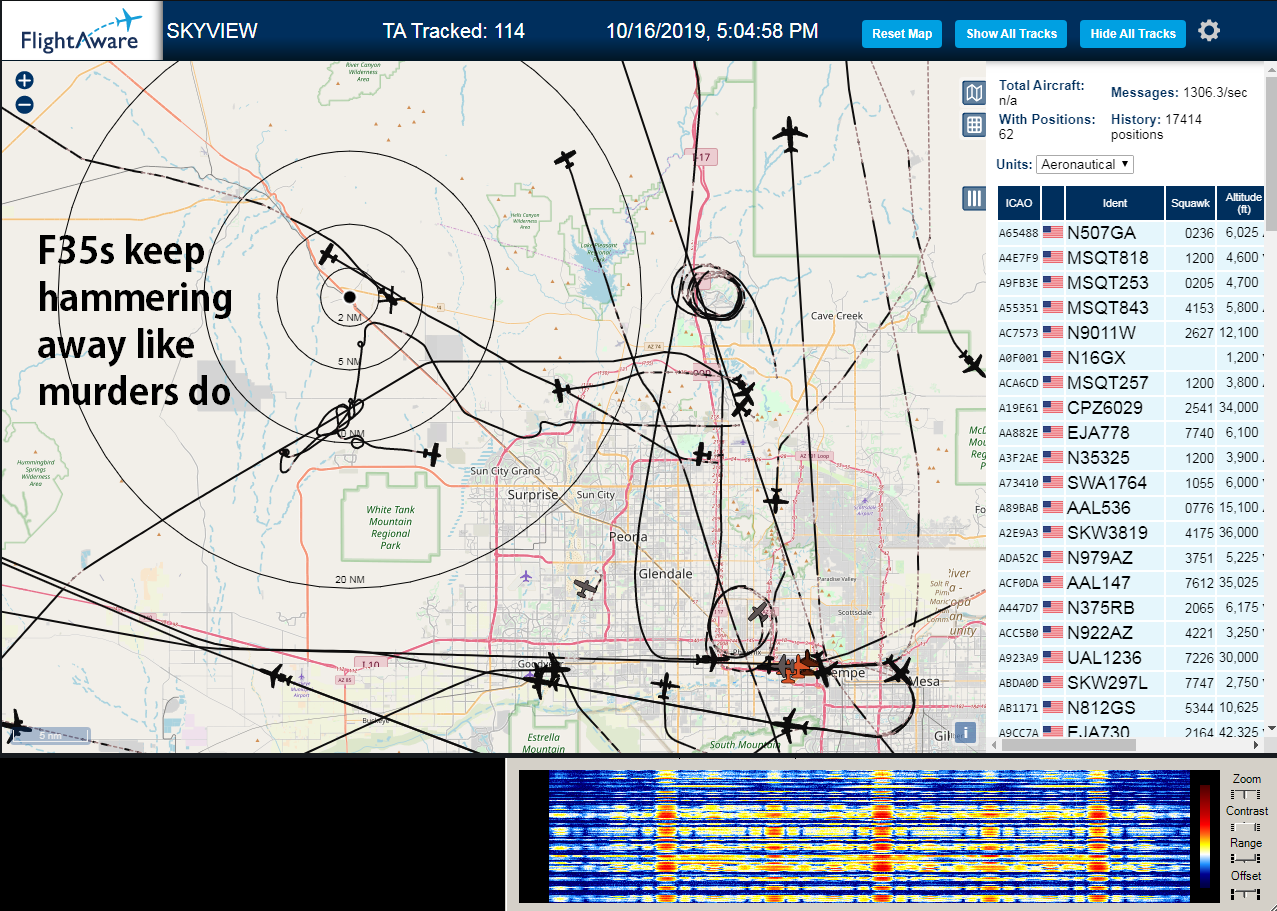The image size is (1277, 911).
Task: Select the N9011W aircraft row
Action: pos(1131,332)
